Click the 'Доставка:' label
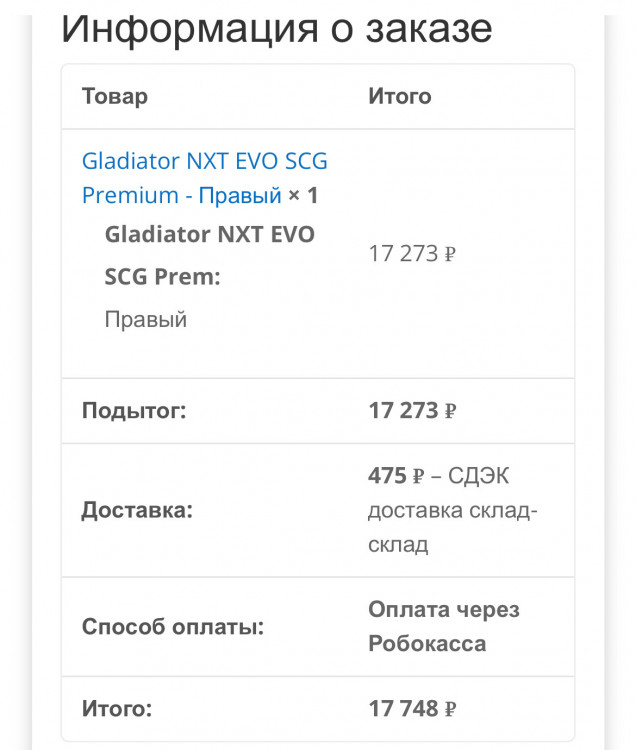This screenshot has height=750, width=636. (137, 511)
